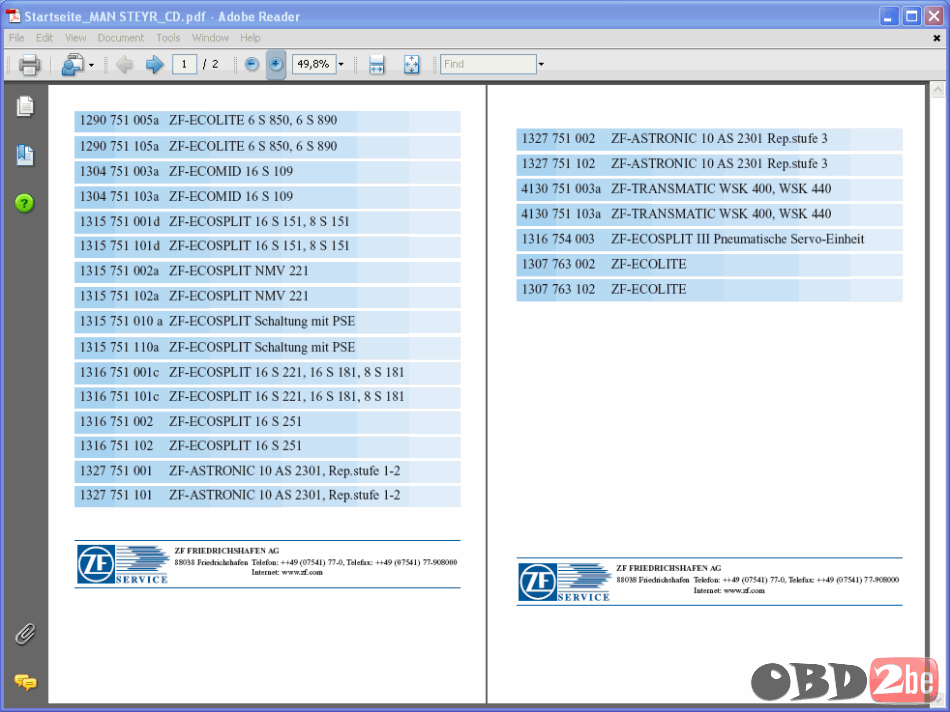Open the Window menu

210,38
